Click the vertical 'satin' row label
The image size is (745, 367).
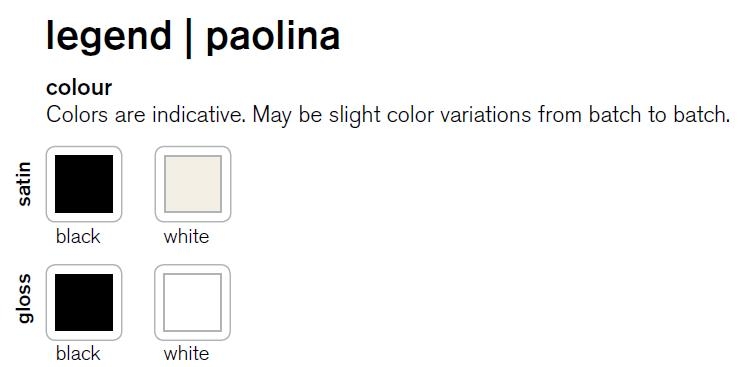(24, 184)
